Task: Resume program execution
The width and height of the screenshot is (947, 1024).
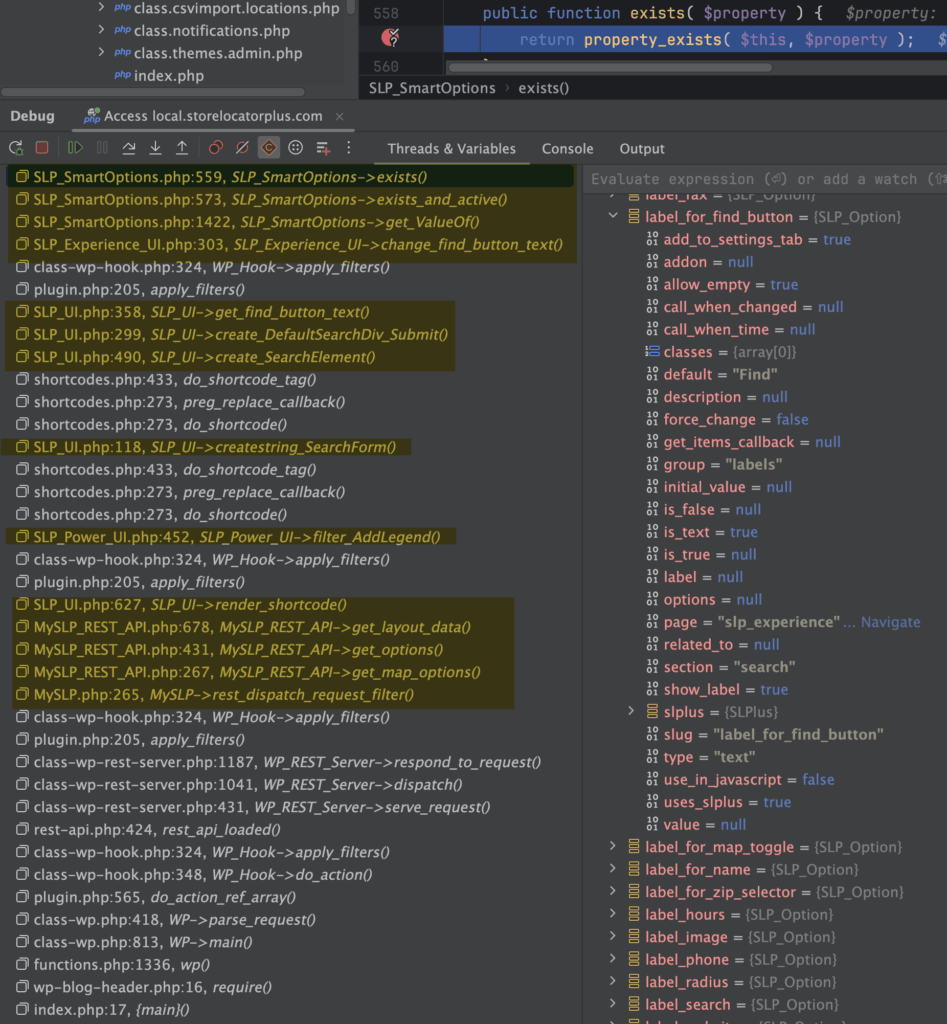Action: 75,148
